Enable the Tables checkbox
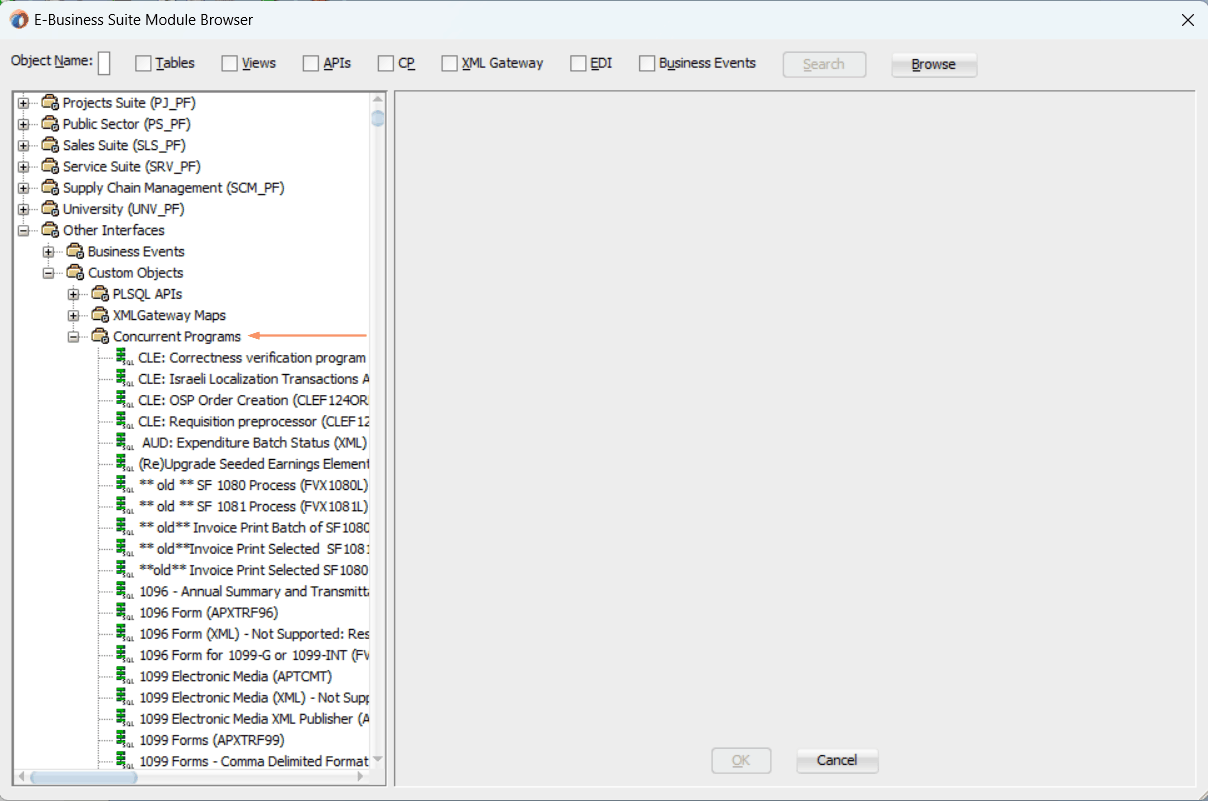Screen dimensions: 1208x801 coord(143,63)
